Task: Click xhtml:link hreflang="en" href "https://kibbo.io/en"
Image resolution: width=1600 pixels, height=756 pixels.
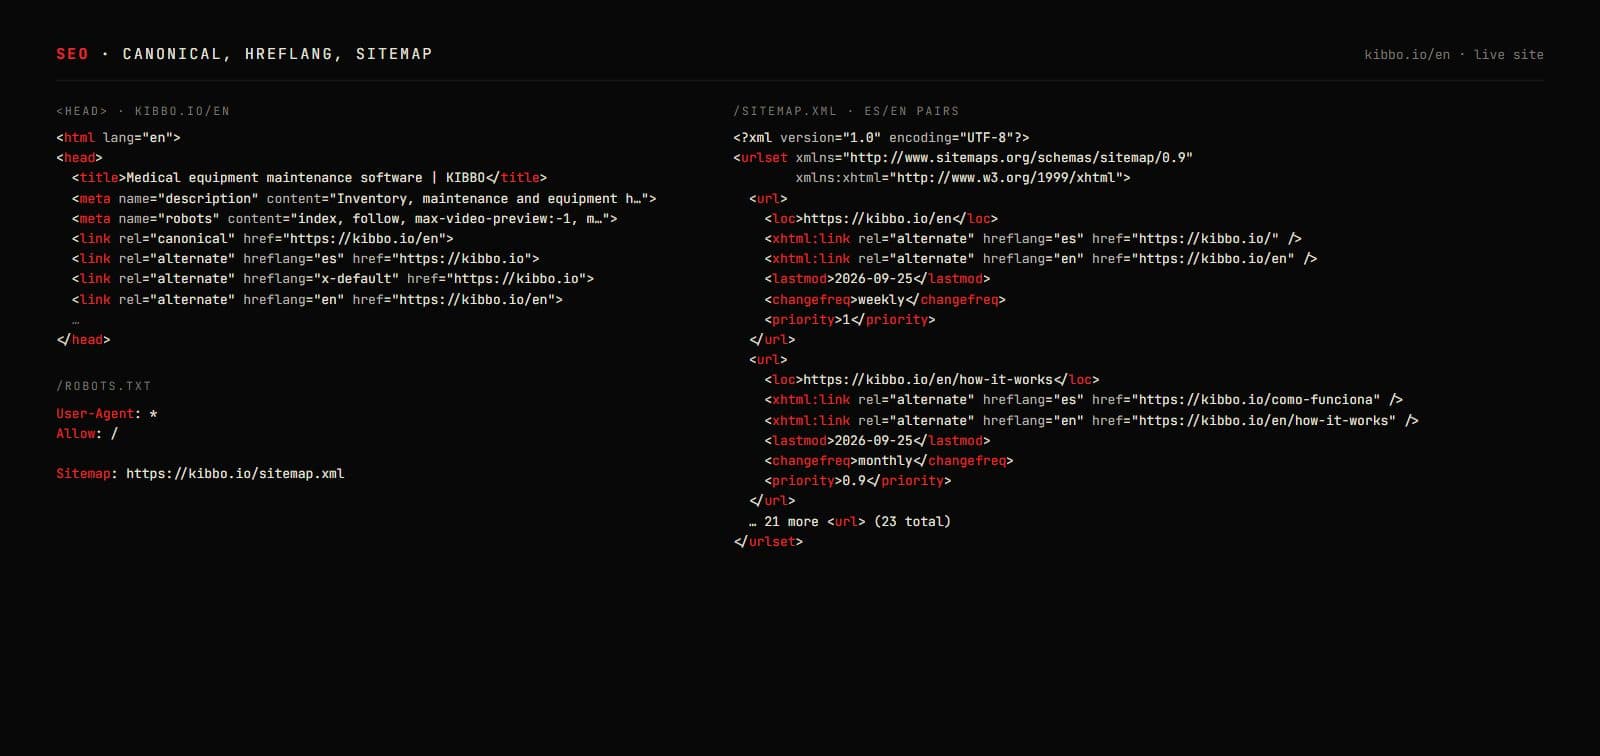Action: point(1041,259)
